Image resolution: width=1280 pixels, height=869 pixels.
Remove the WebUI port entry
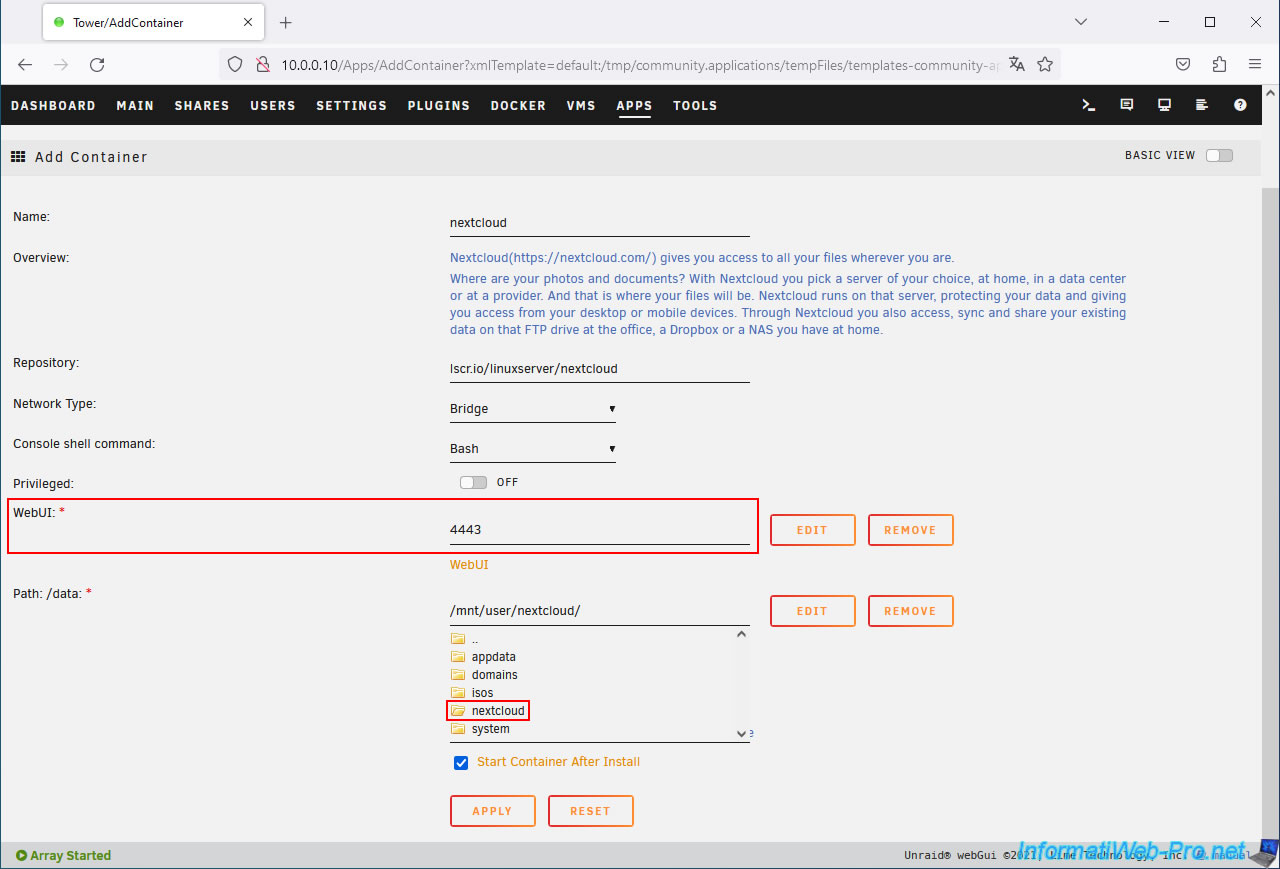910,530
